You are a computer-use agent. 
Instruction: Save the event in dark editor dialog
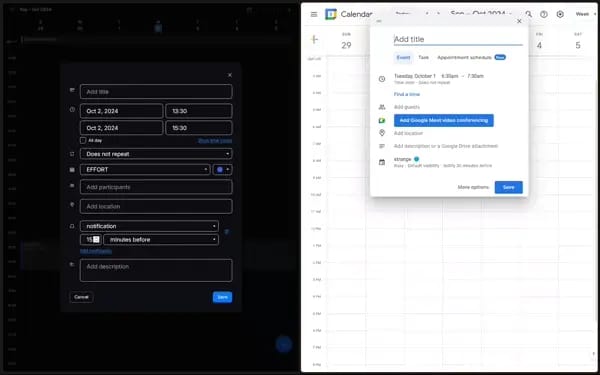click(222, 297)
